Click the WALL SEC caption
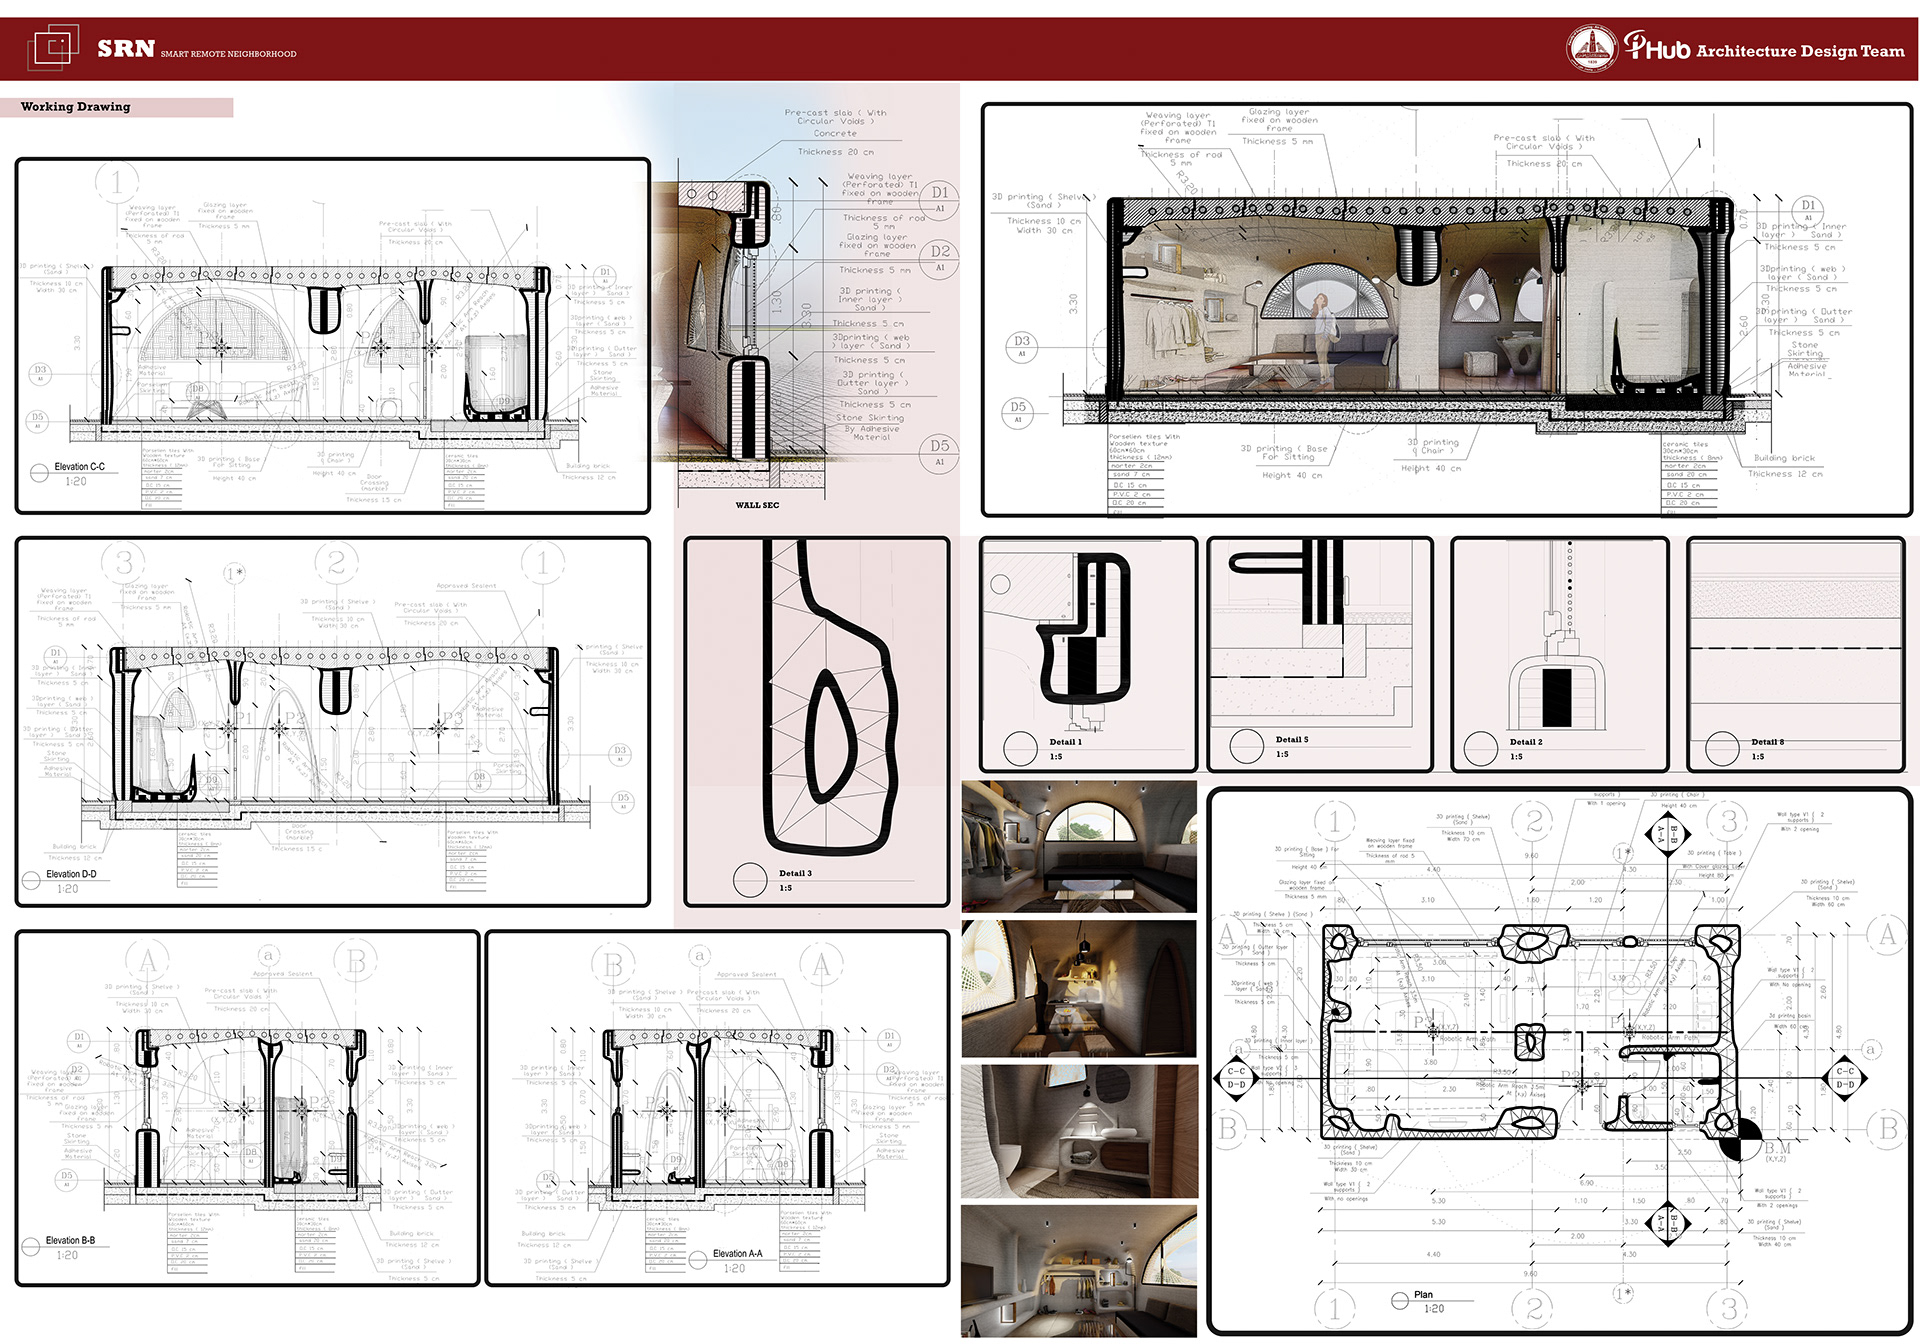Image resolution: width=1920 pixels, height=1344 pixels. tap(757, 505)
